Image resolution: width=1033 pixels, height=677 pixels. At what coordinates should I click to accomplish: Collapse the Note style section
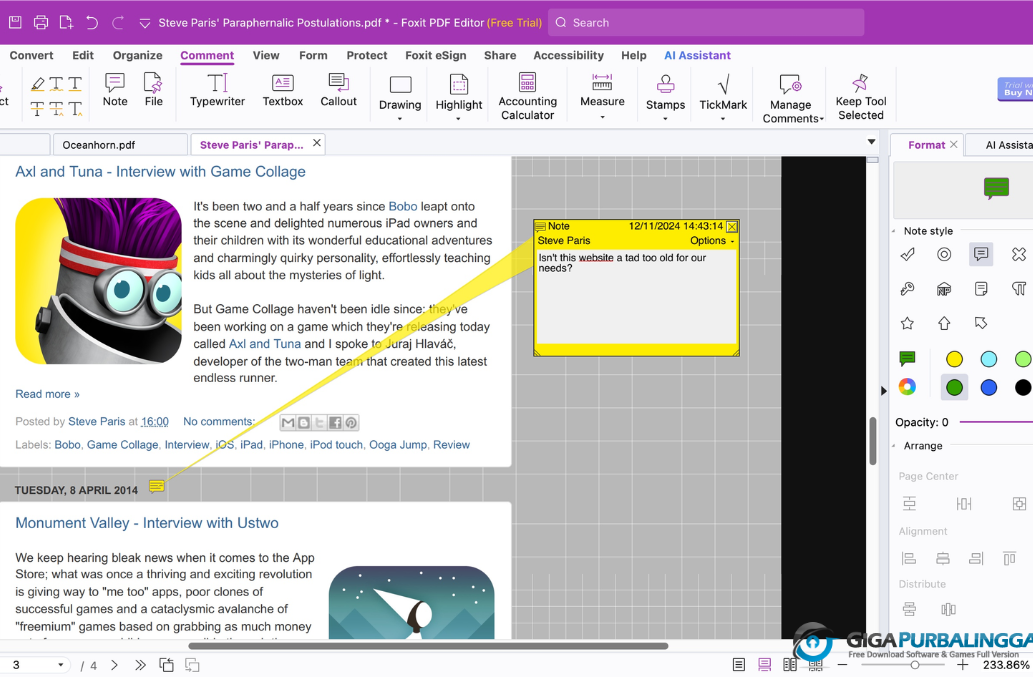(x=893, y=231)
